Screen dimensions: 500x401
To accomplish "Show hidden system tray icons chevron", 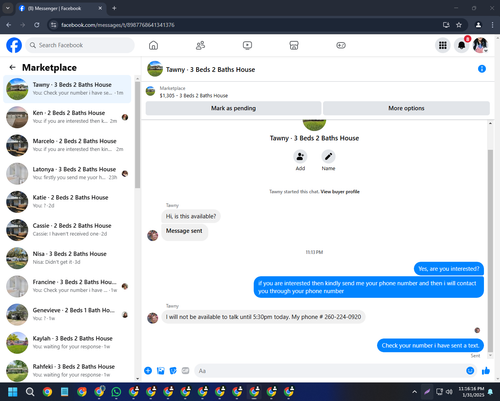I will coord(414,392).
